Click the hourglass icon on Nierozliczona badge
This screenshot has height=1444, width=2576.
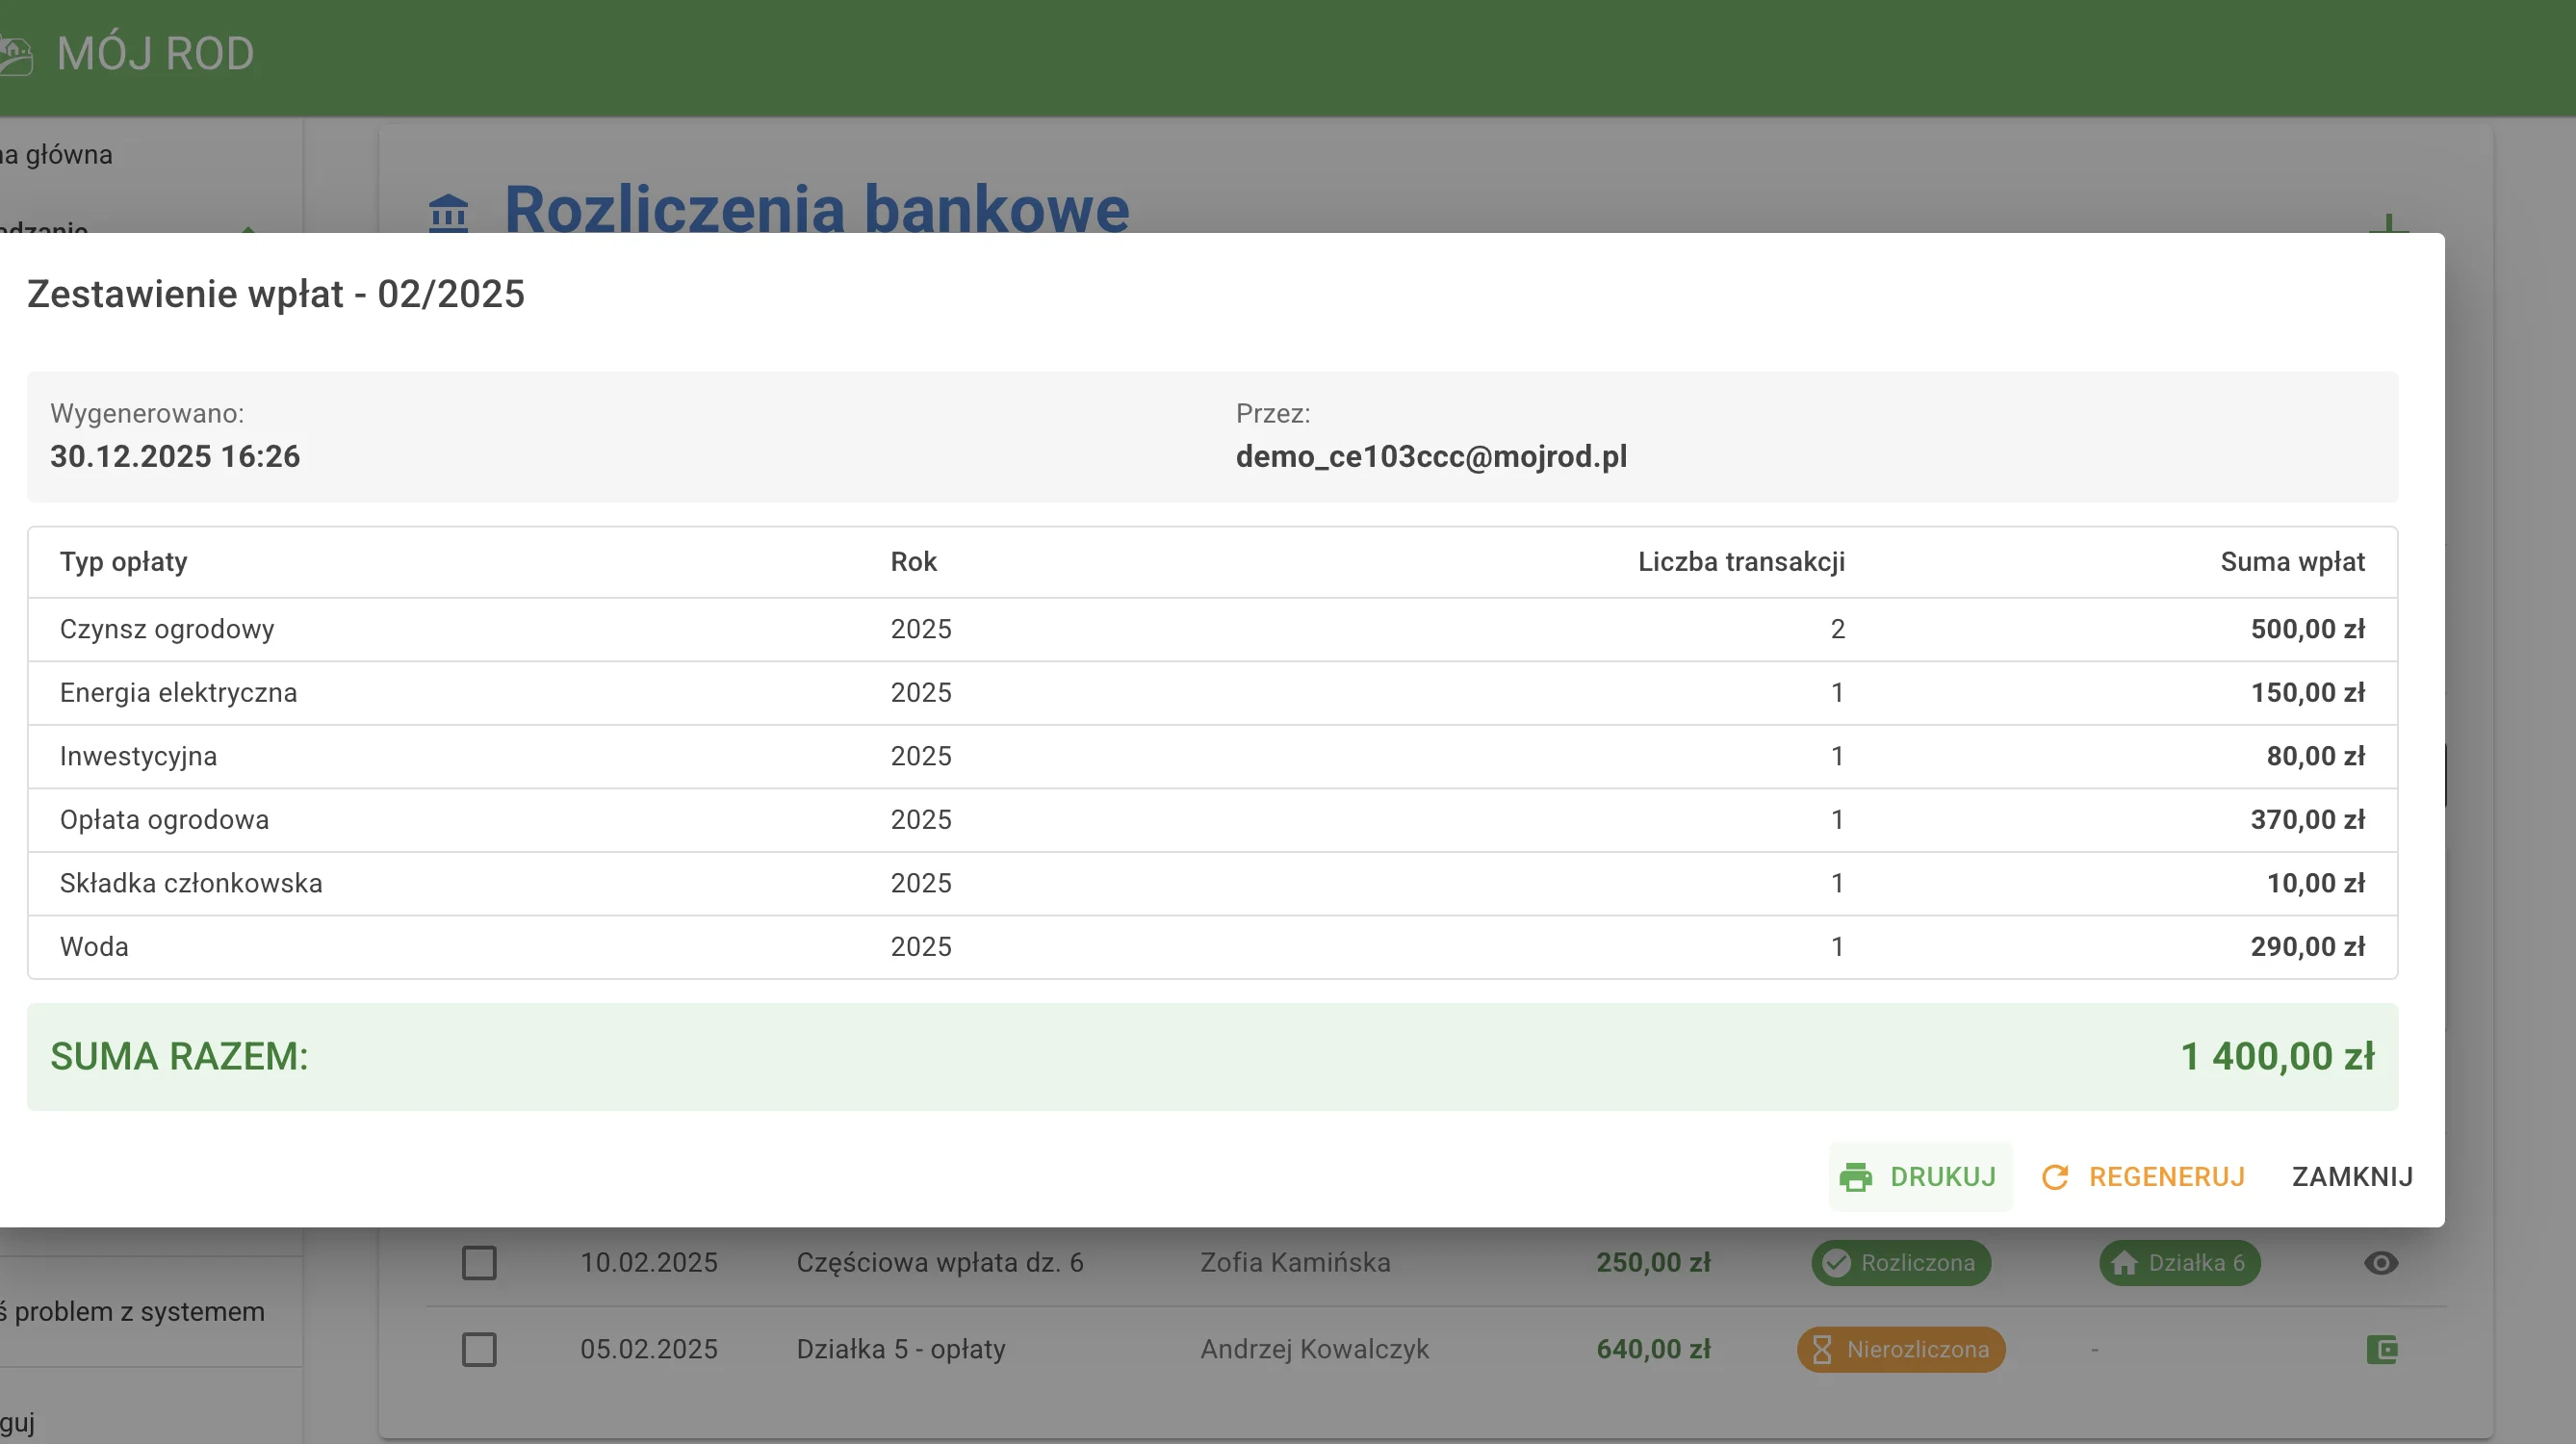coord(1822,1350)
